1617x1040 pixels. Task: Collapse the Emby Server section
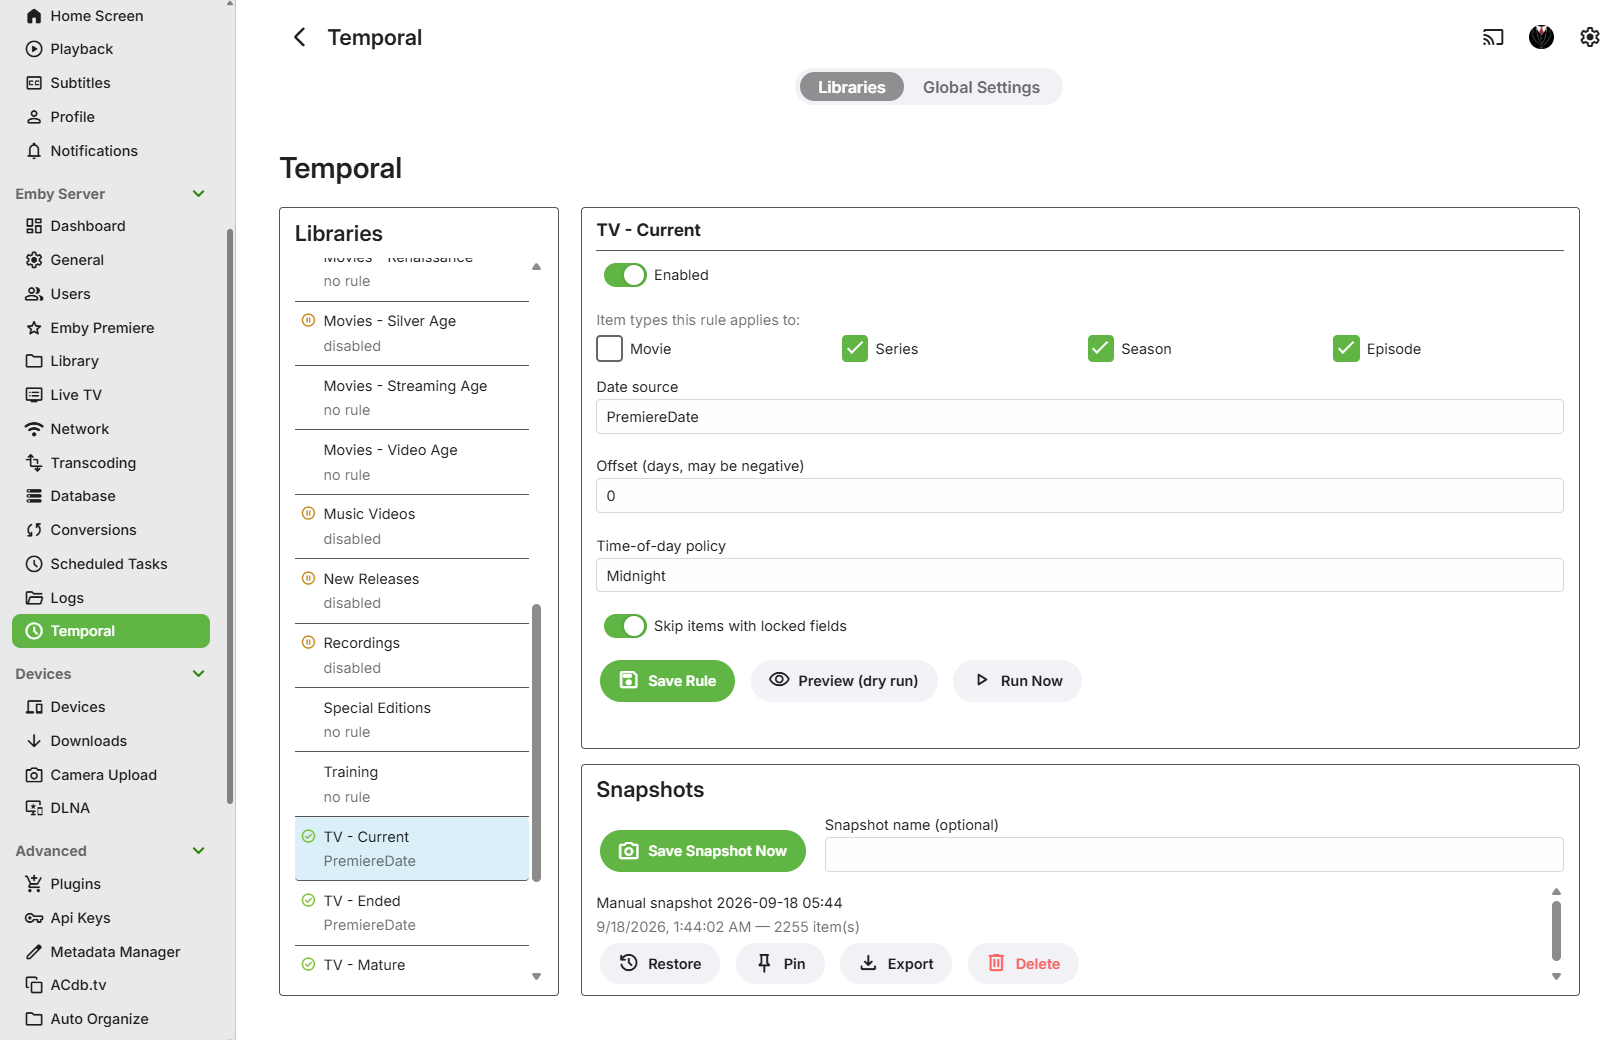tap(198, 194)
